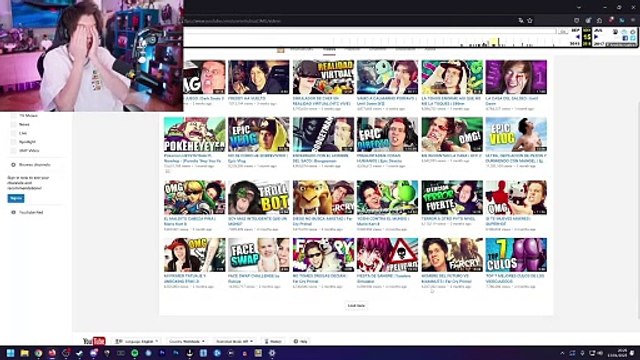Screen dimensions: 640x360
Task: Click the blue Sign in button in the sidebar
Action: point(16,198)
